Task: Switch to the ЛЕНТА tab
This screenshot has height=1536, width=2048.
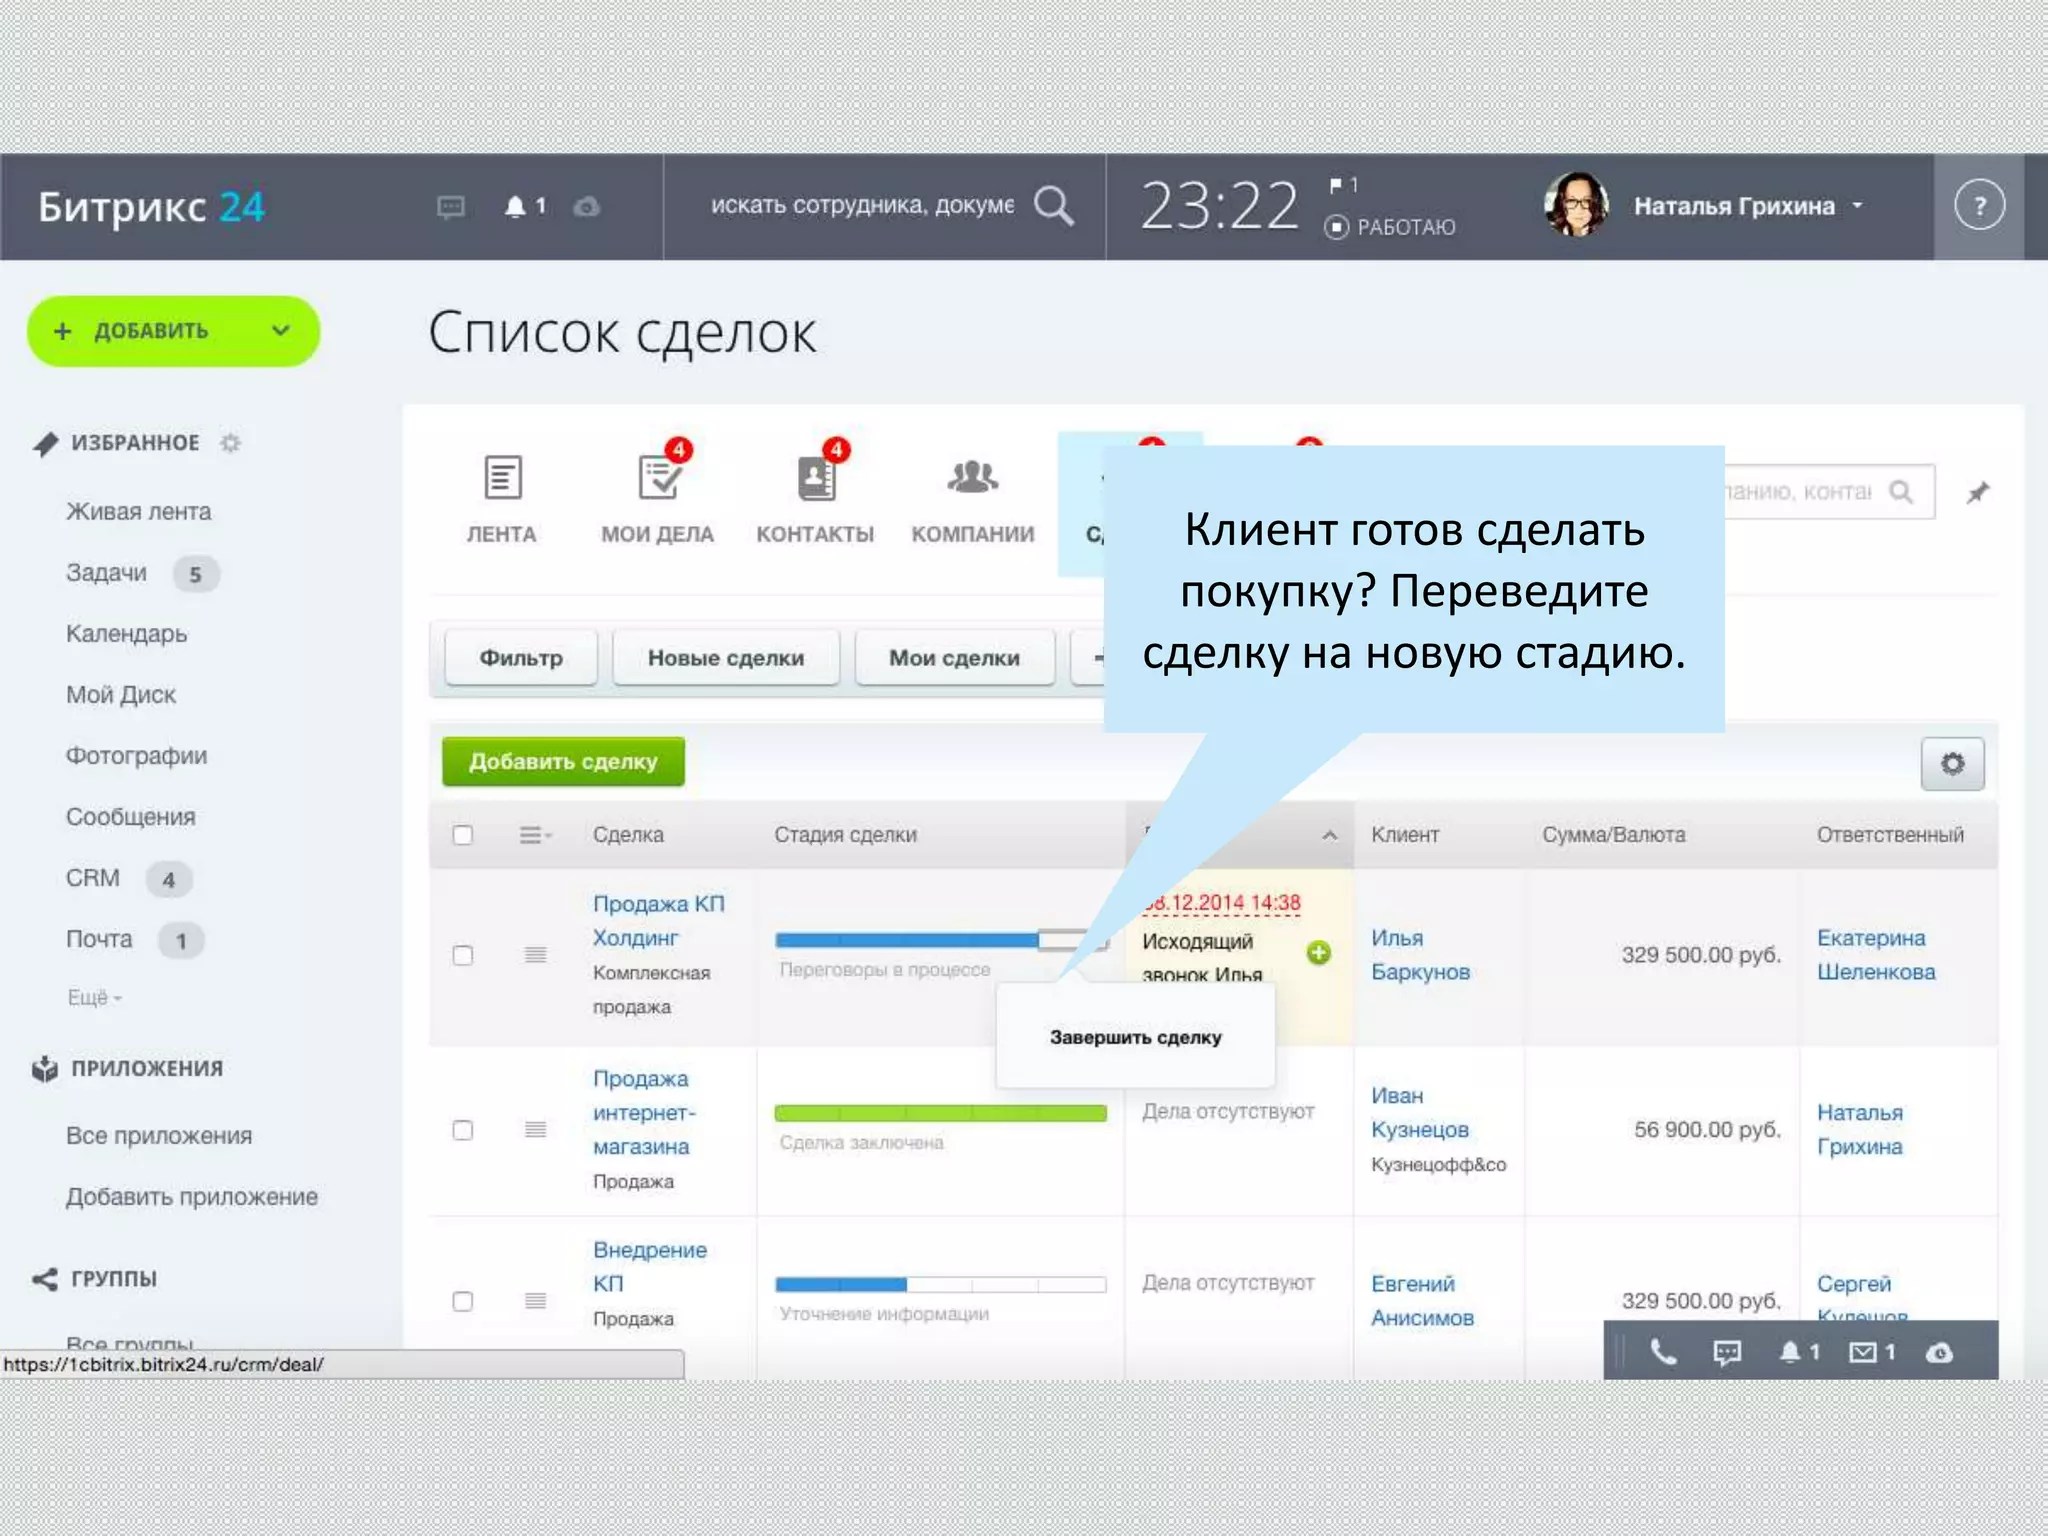Action: click(502, 498)
